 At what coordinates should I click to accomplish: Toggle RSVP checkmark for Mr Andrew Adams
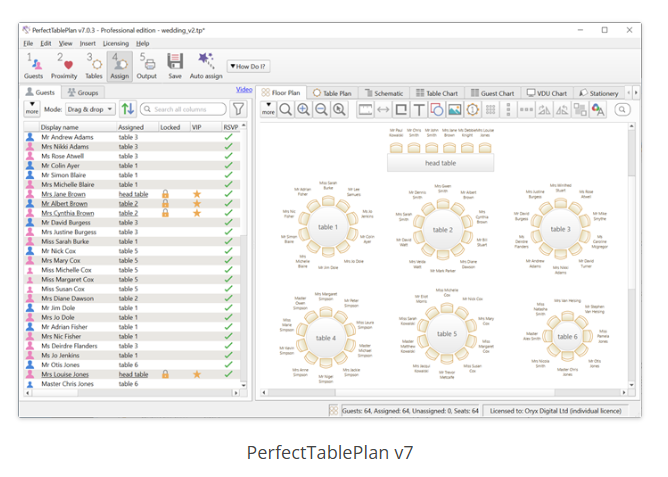point(228,137)
